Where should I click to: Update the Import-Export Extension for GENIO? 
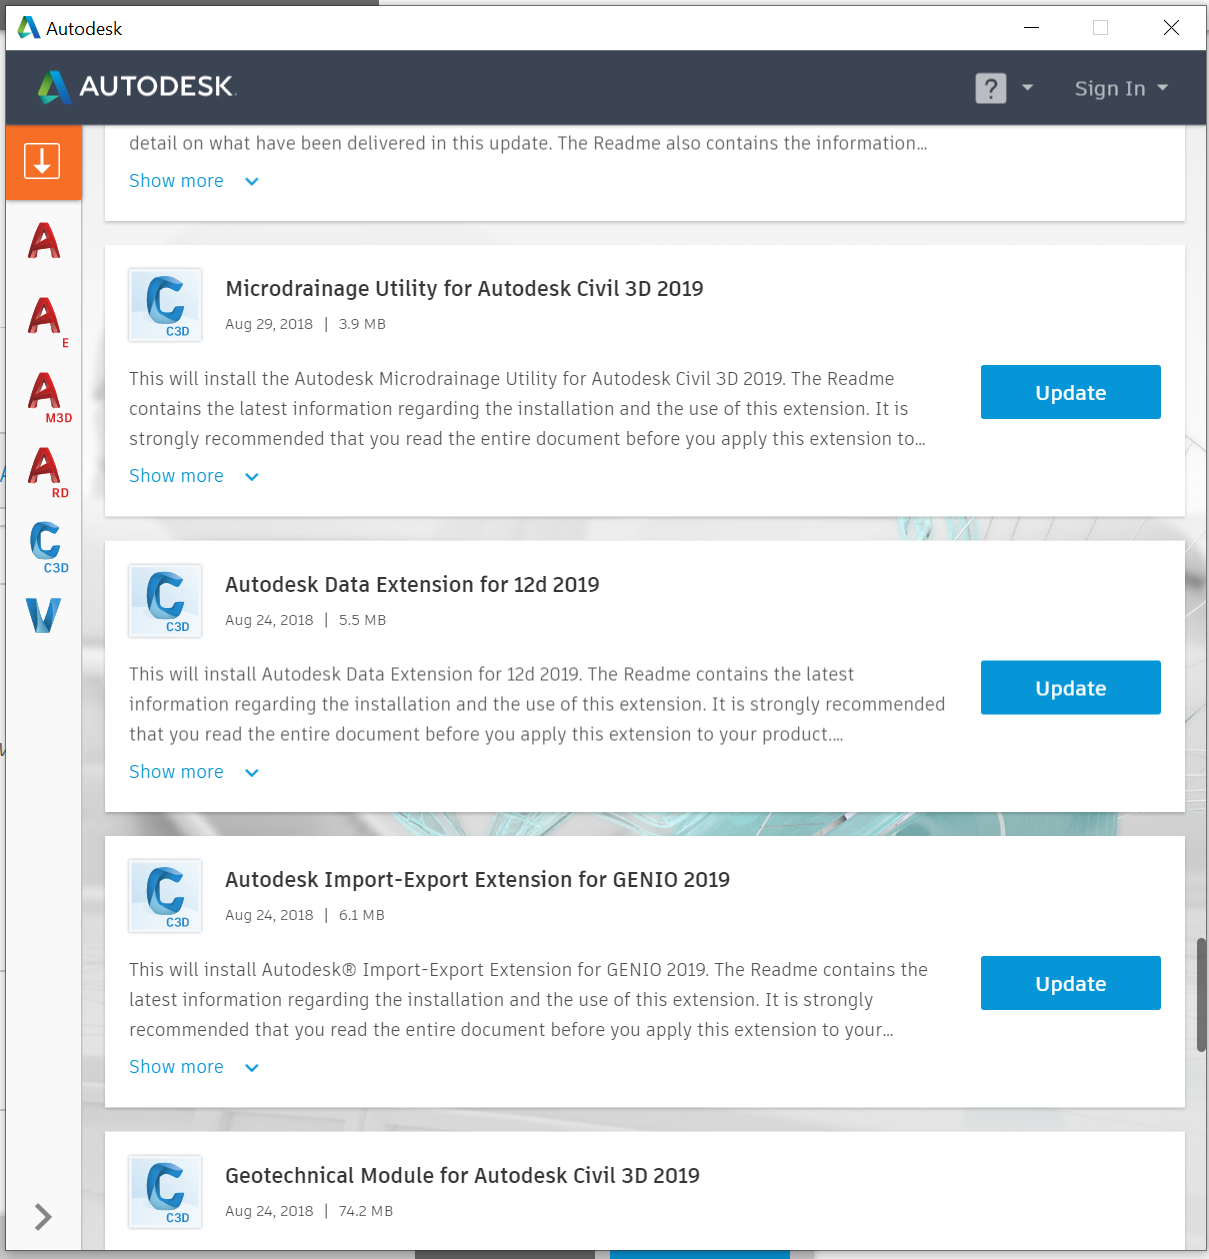click(1070, 982)
